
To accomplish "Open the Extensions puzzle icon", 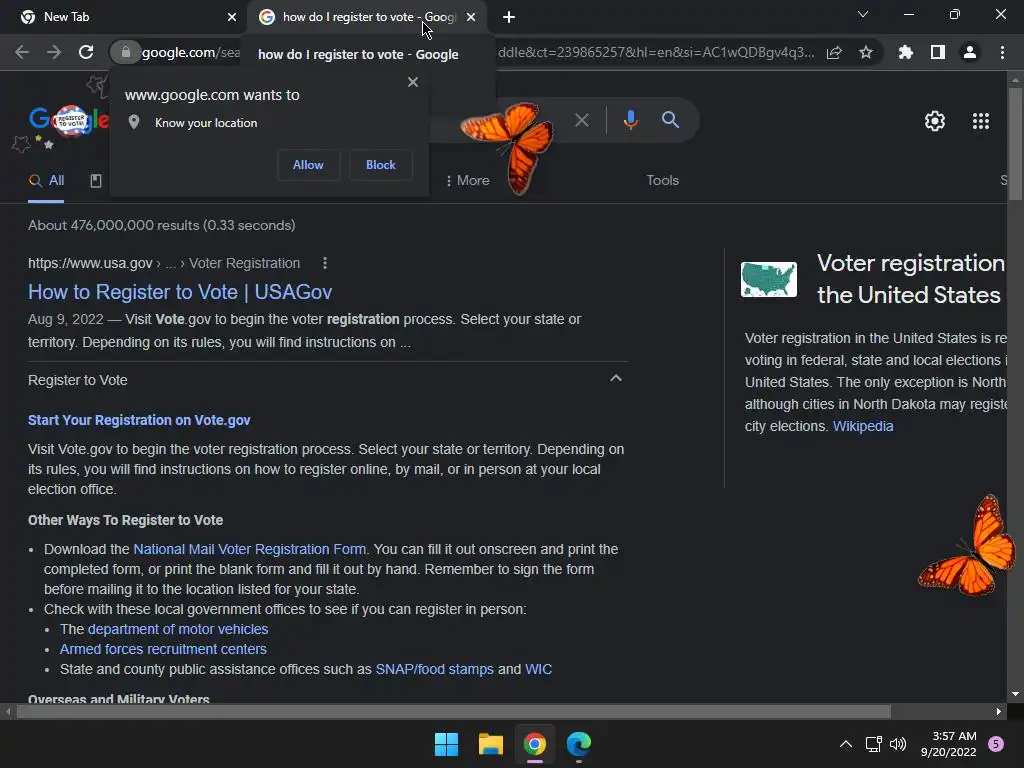I will click(906, 52).
